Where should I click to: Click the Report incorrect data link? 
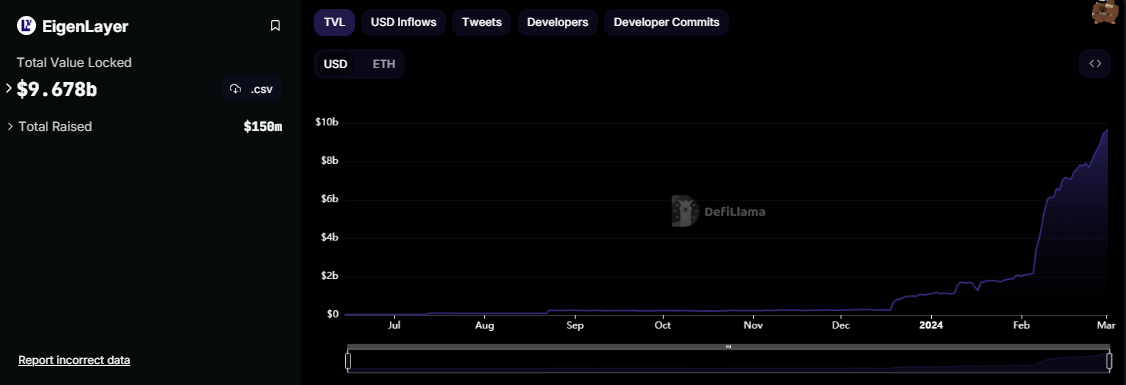point(74,360)
